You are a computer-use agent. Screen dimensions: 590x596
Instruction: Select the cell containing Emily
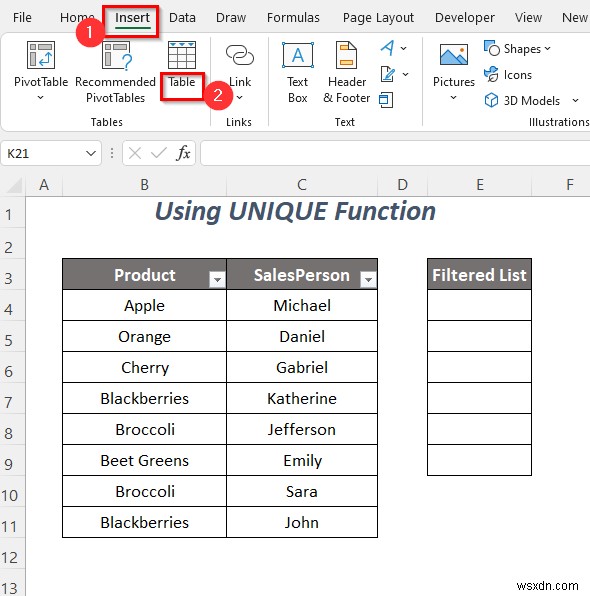click(x=302, y=461)
